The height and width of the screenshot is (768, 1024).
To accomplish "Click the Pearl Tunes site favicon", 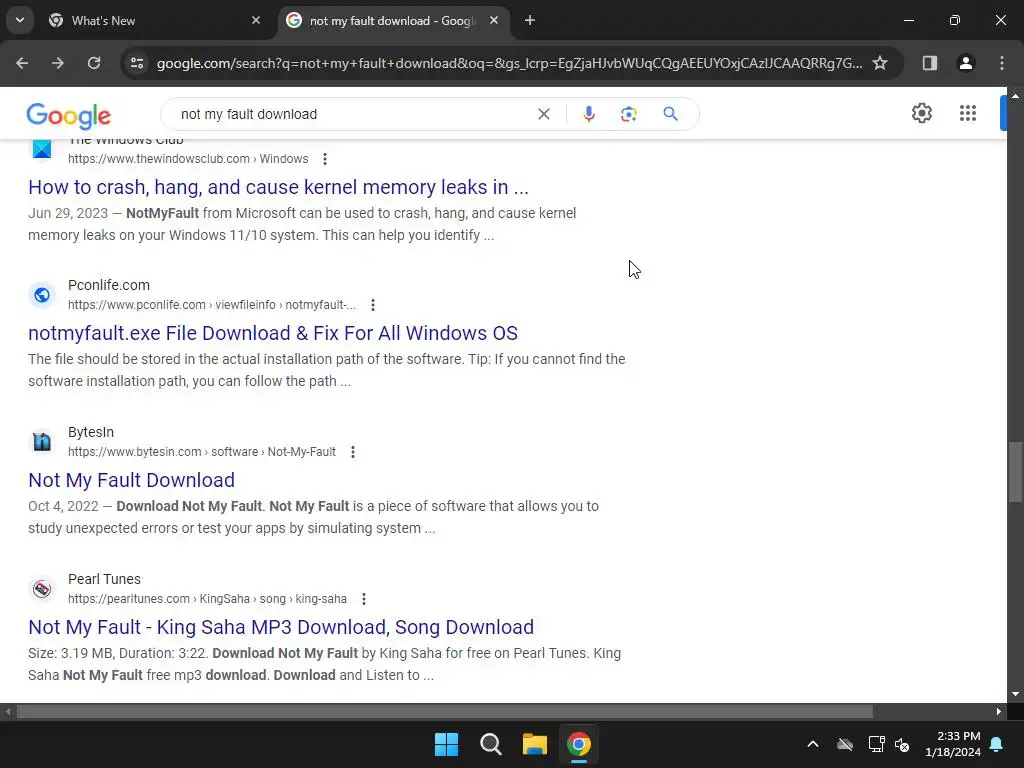I will (42, 589).
